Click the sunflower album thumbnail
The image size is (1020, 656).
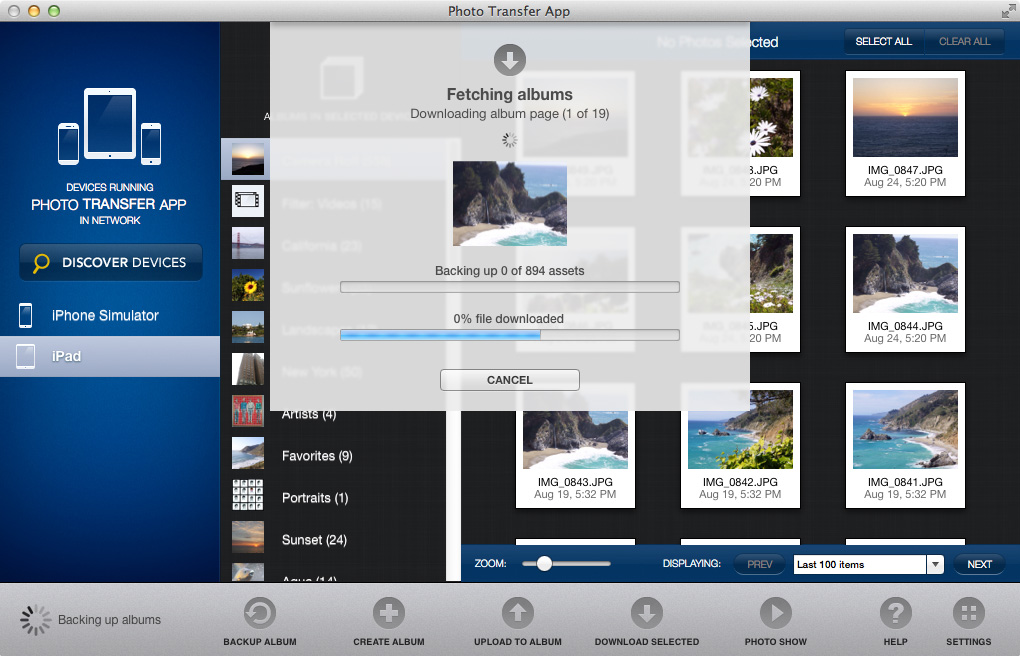pos(248,285)
